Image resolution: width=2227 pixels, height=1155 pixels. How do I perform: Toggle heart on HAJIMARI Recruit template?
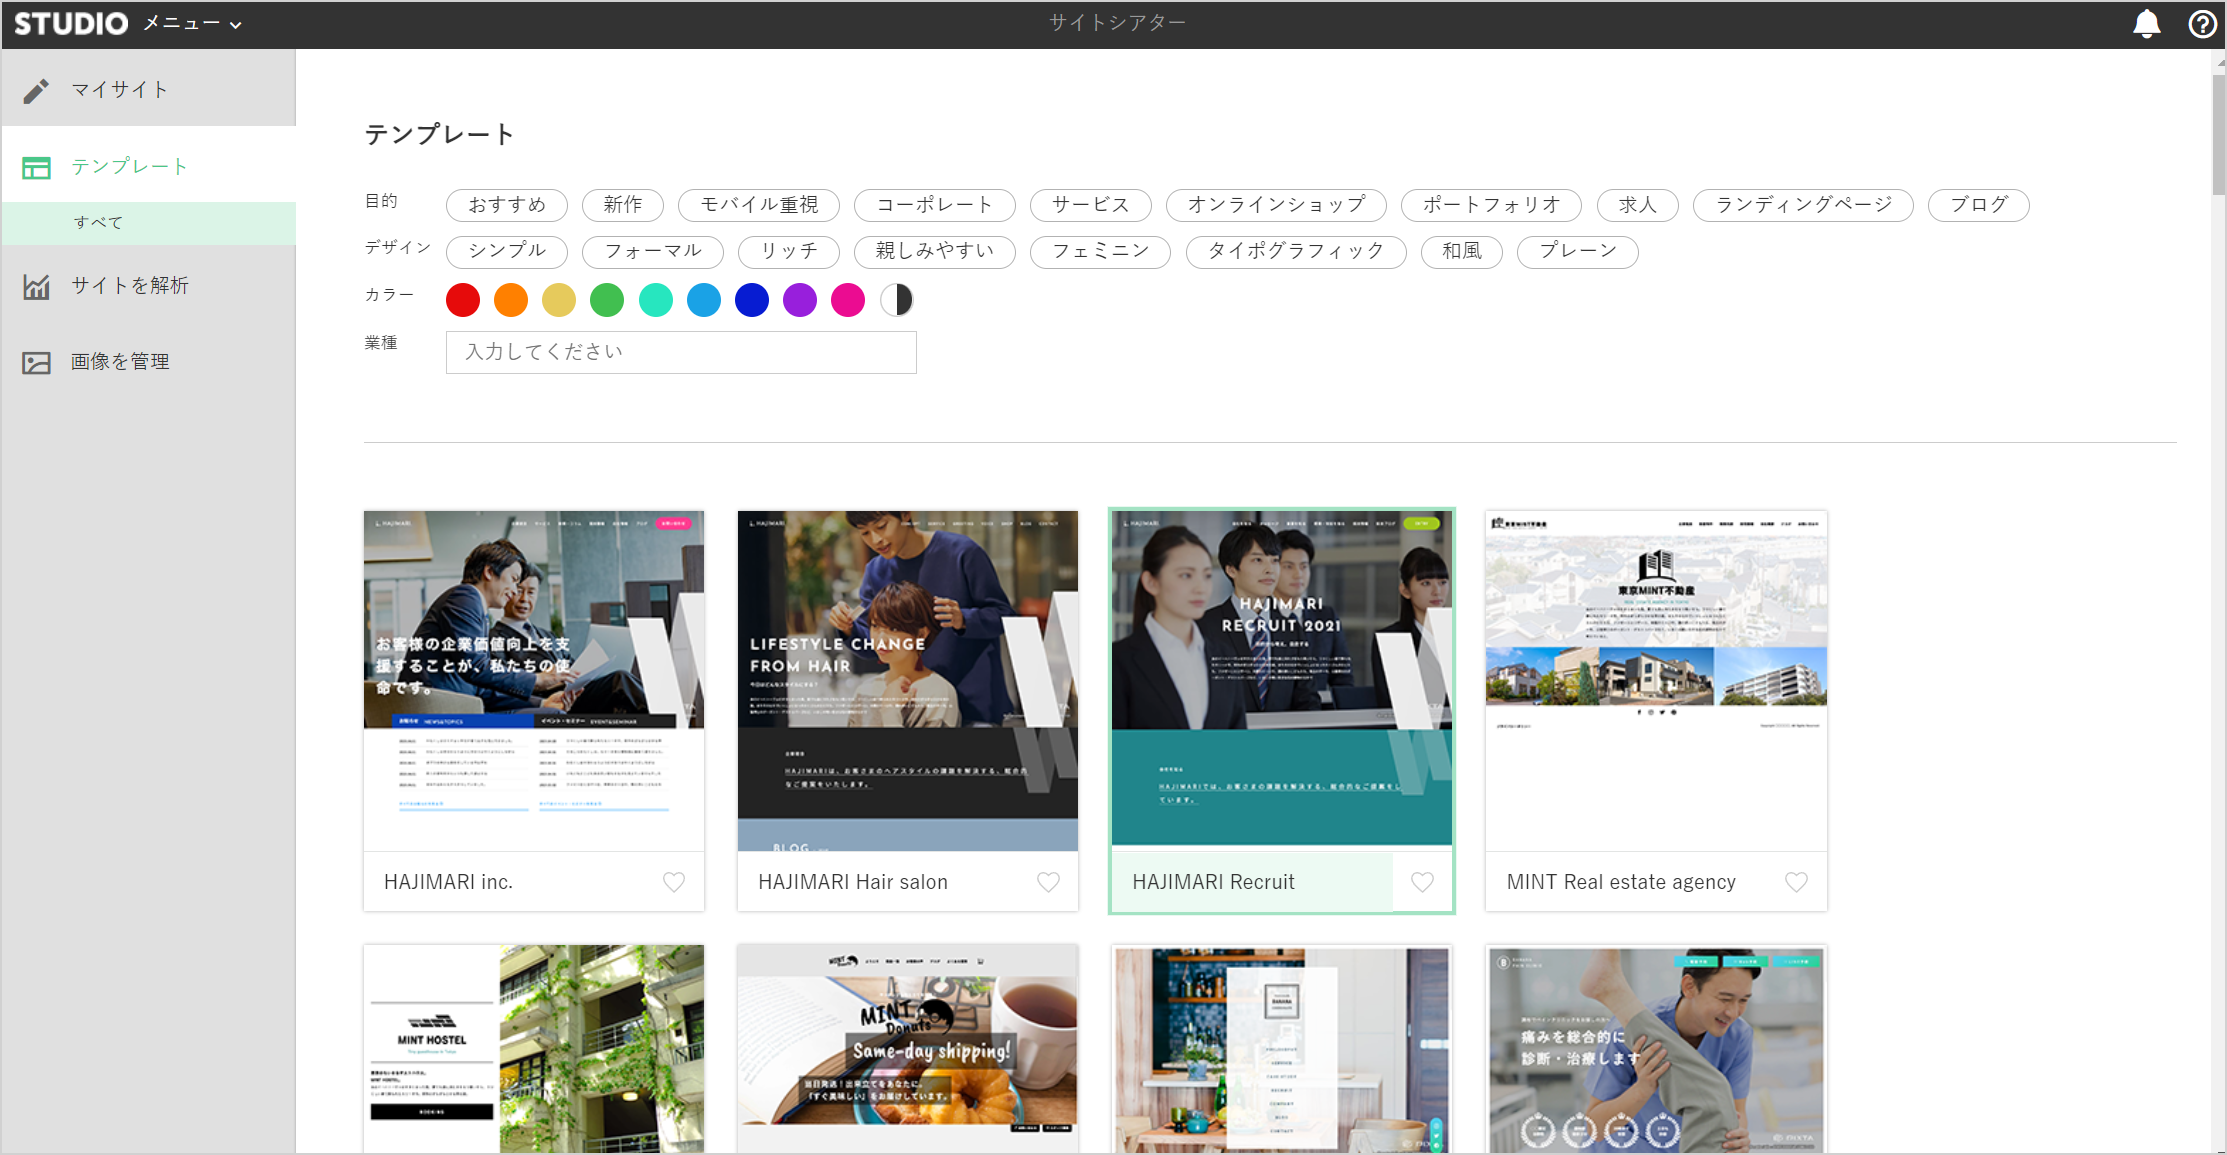click(1422, 882)
